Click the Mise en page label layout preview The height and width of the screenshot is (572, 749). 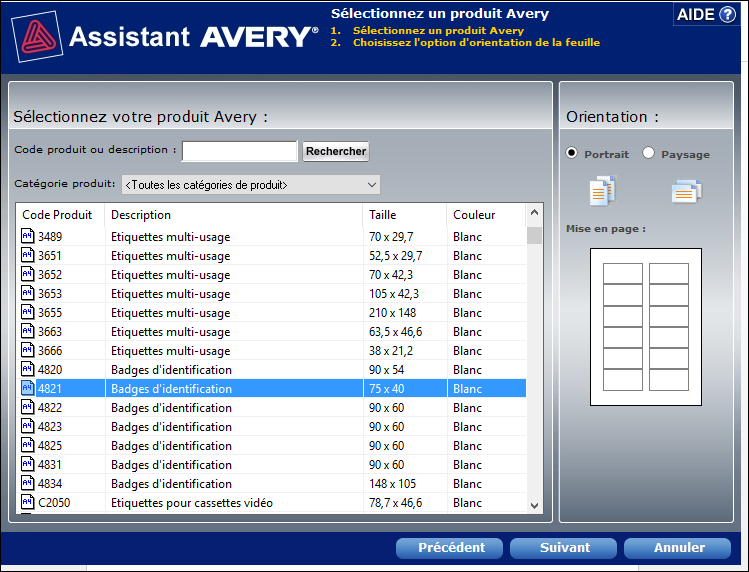click(646, 327)
